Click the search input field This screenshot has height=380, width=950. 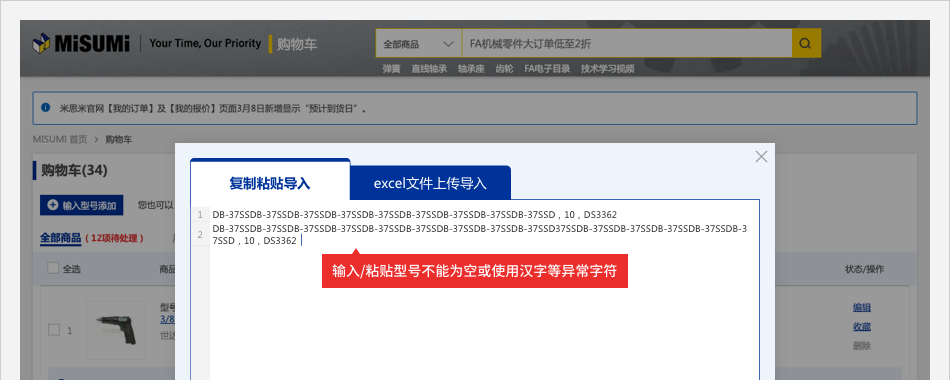[626, 44]
